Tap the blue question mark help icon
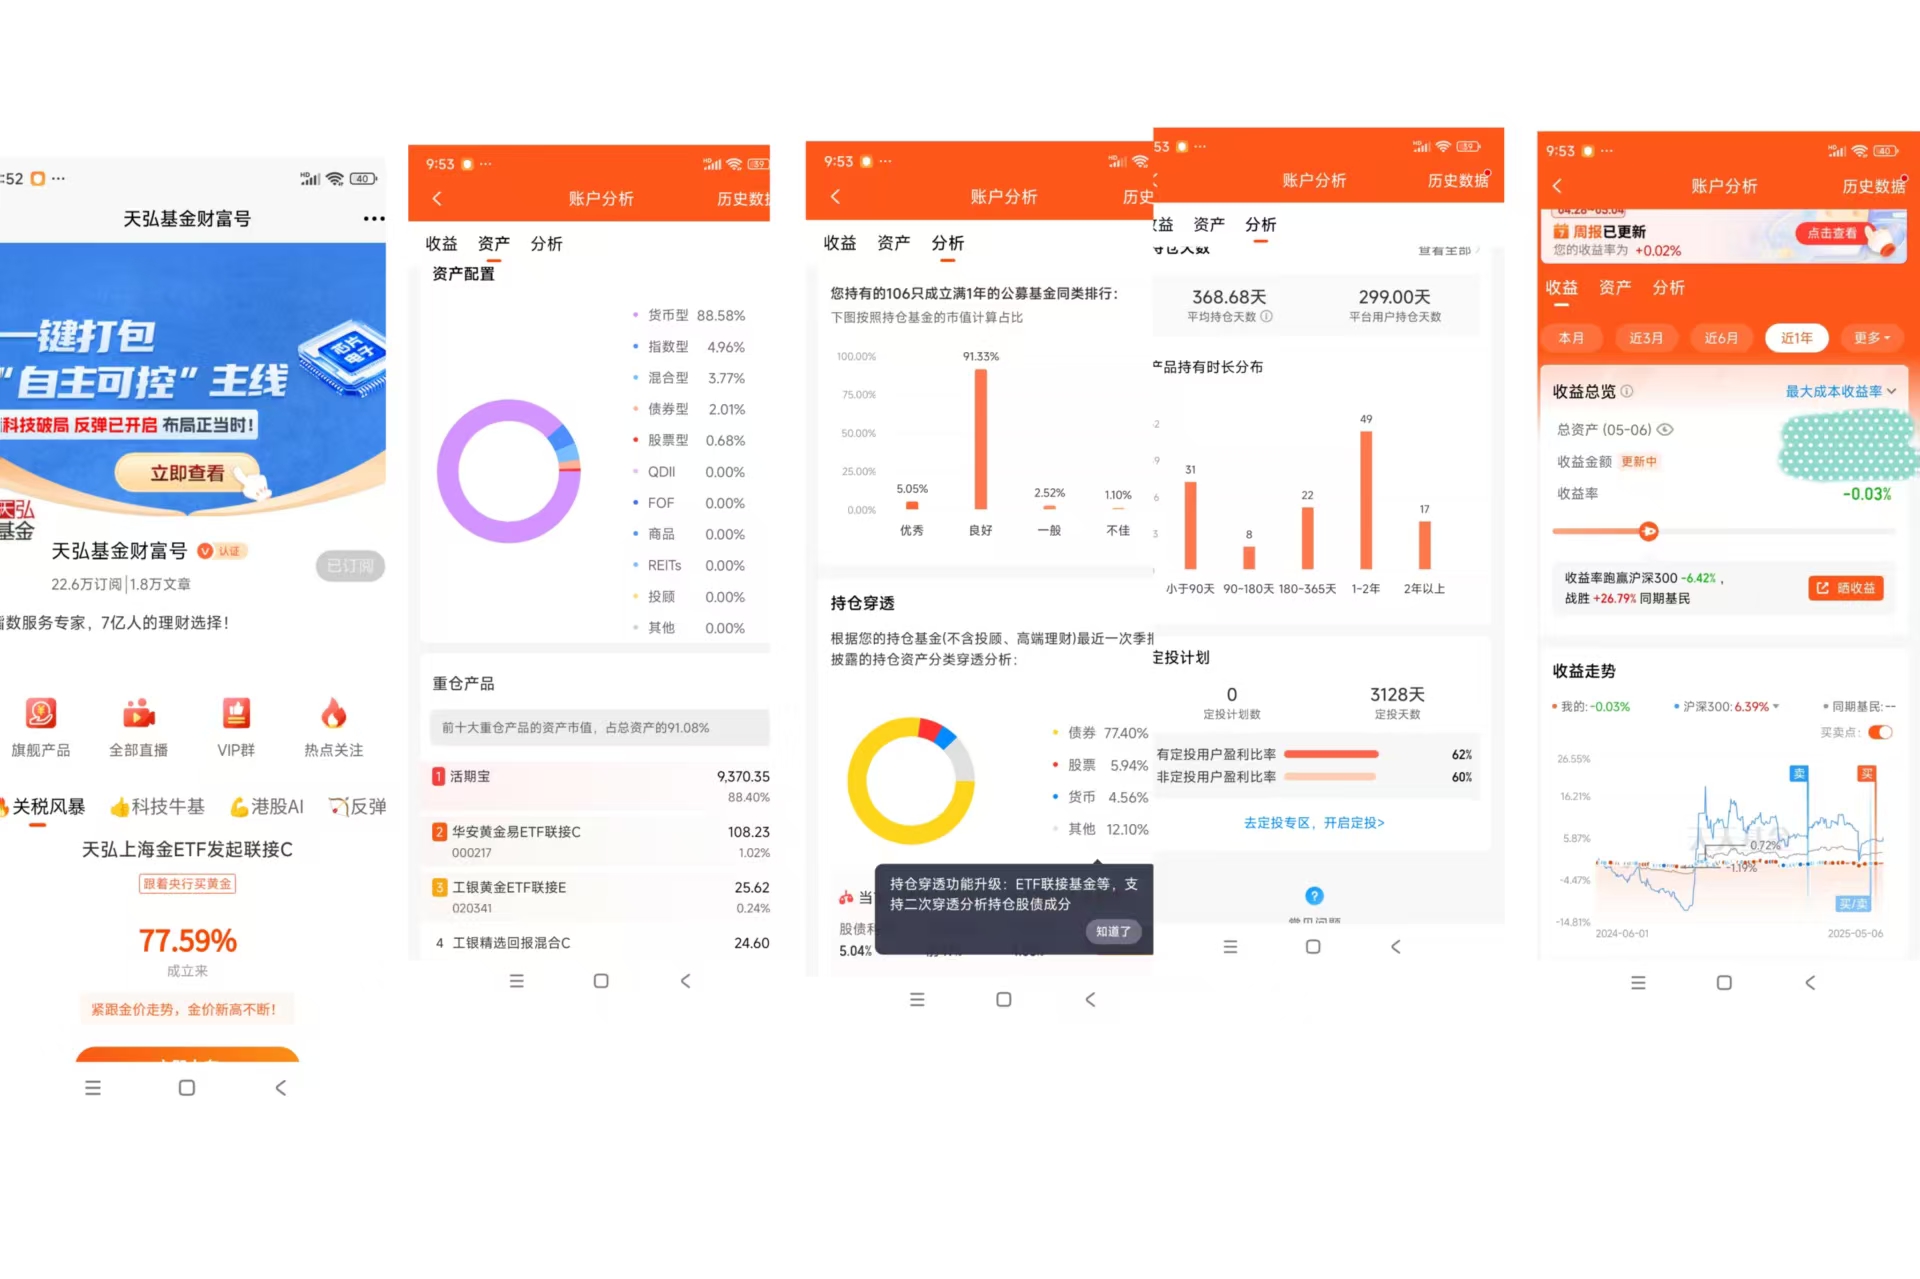Image resolution: width=1920 pixels, height=1279 pixels. tap(1315, 896)
